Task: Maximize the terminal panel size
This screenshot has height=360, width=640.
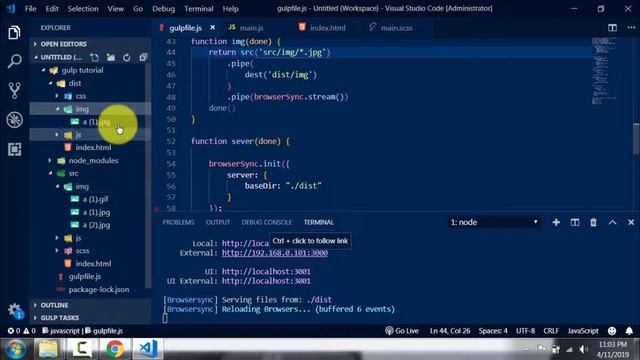Action: pos(612,222)
